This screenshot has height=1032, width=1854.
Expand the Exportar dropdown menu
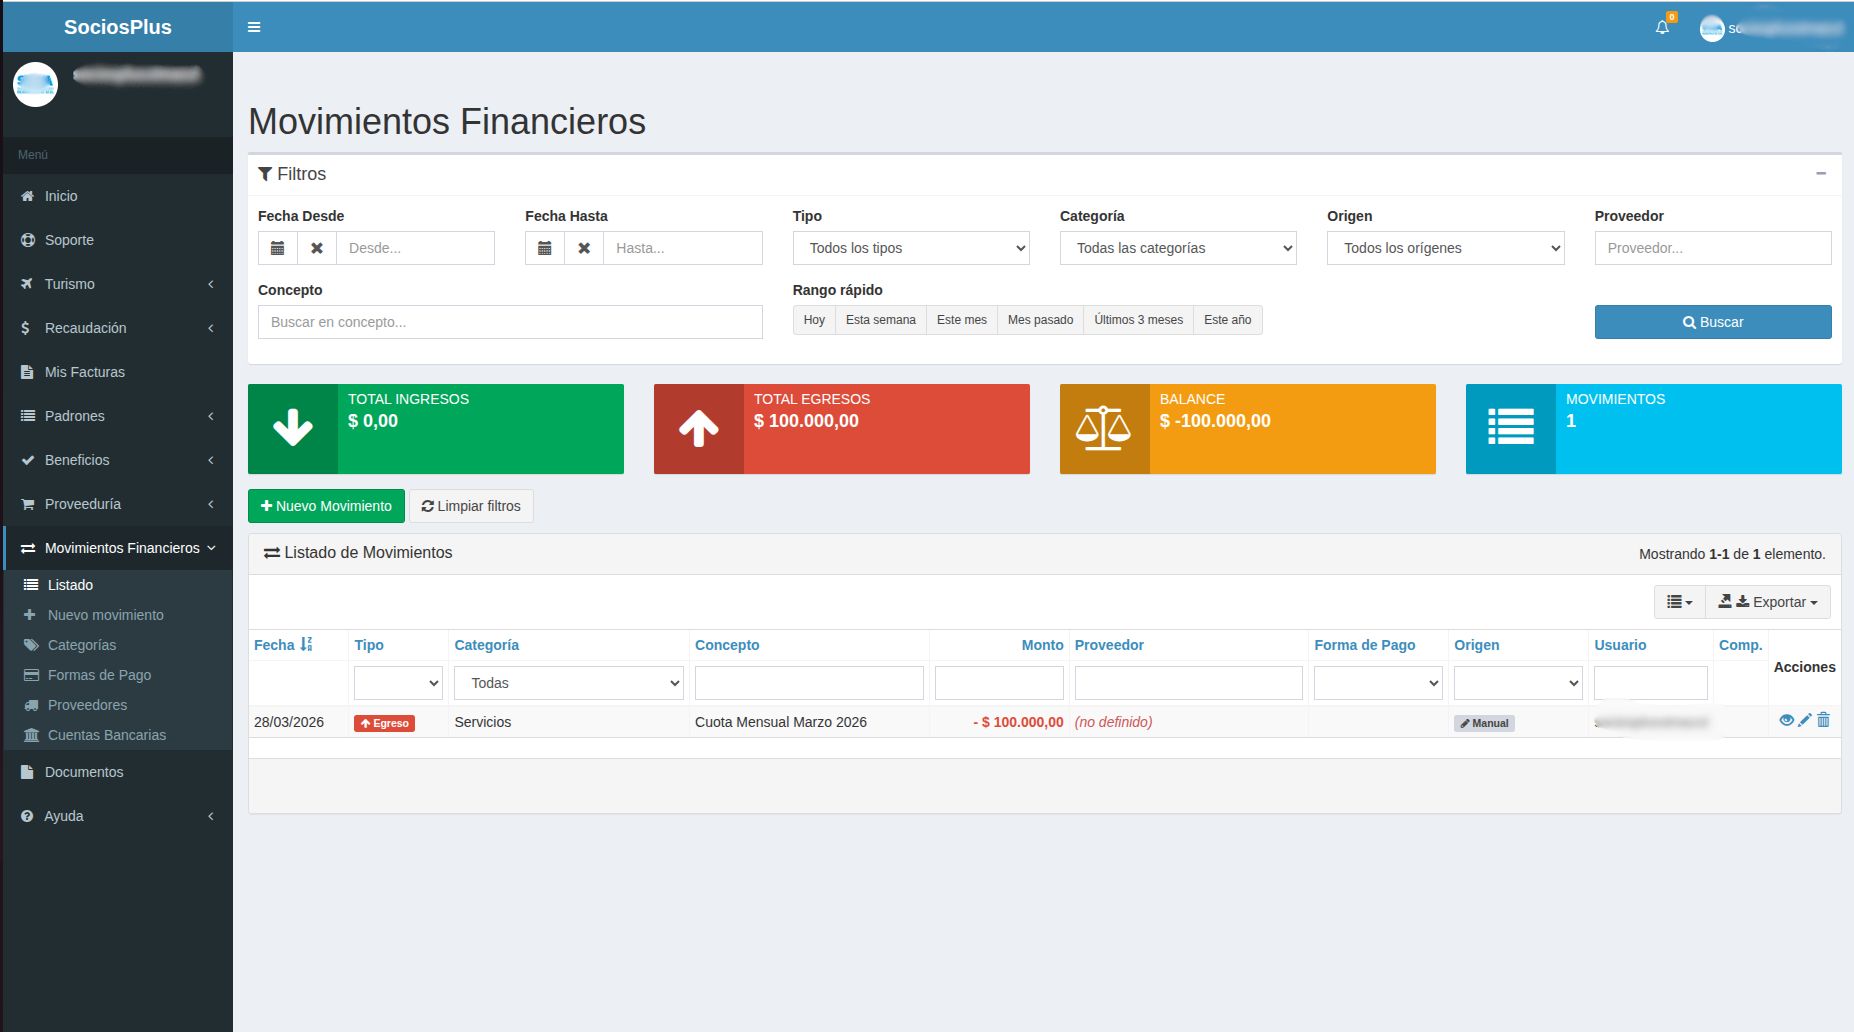[1768, 602]
